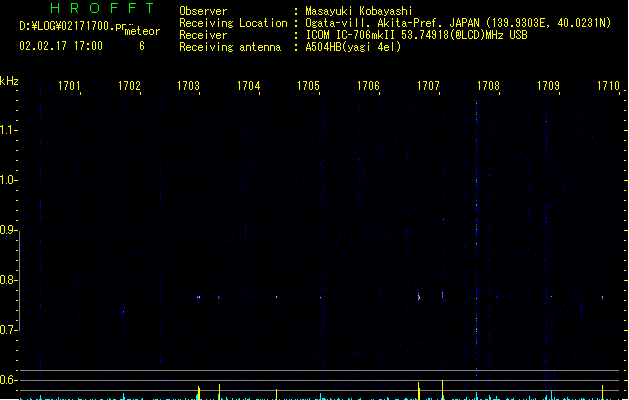Click the gray range bracket beside 0.8 kHz
Viewport: 629px width, 400px height.
[19, 280]
